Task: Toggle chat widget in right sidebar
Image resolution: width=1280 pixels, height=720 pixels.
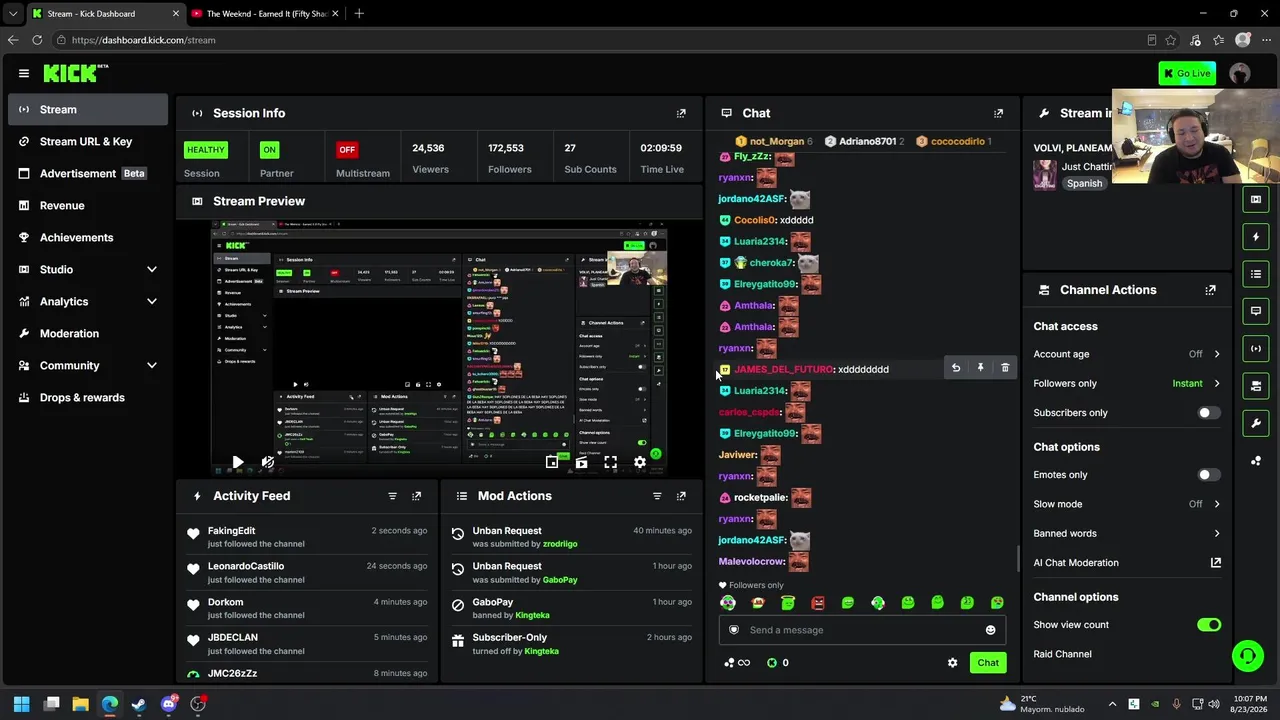Action: point(1256,311)
